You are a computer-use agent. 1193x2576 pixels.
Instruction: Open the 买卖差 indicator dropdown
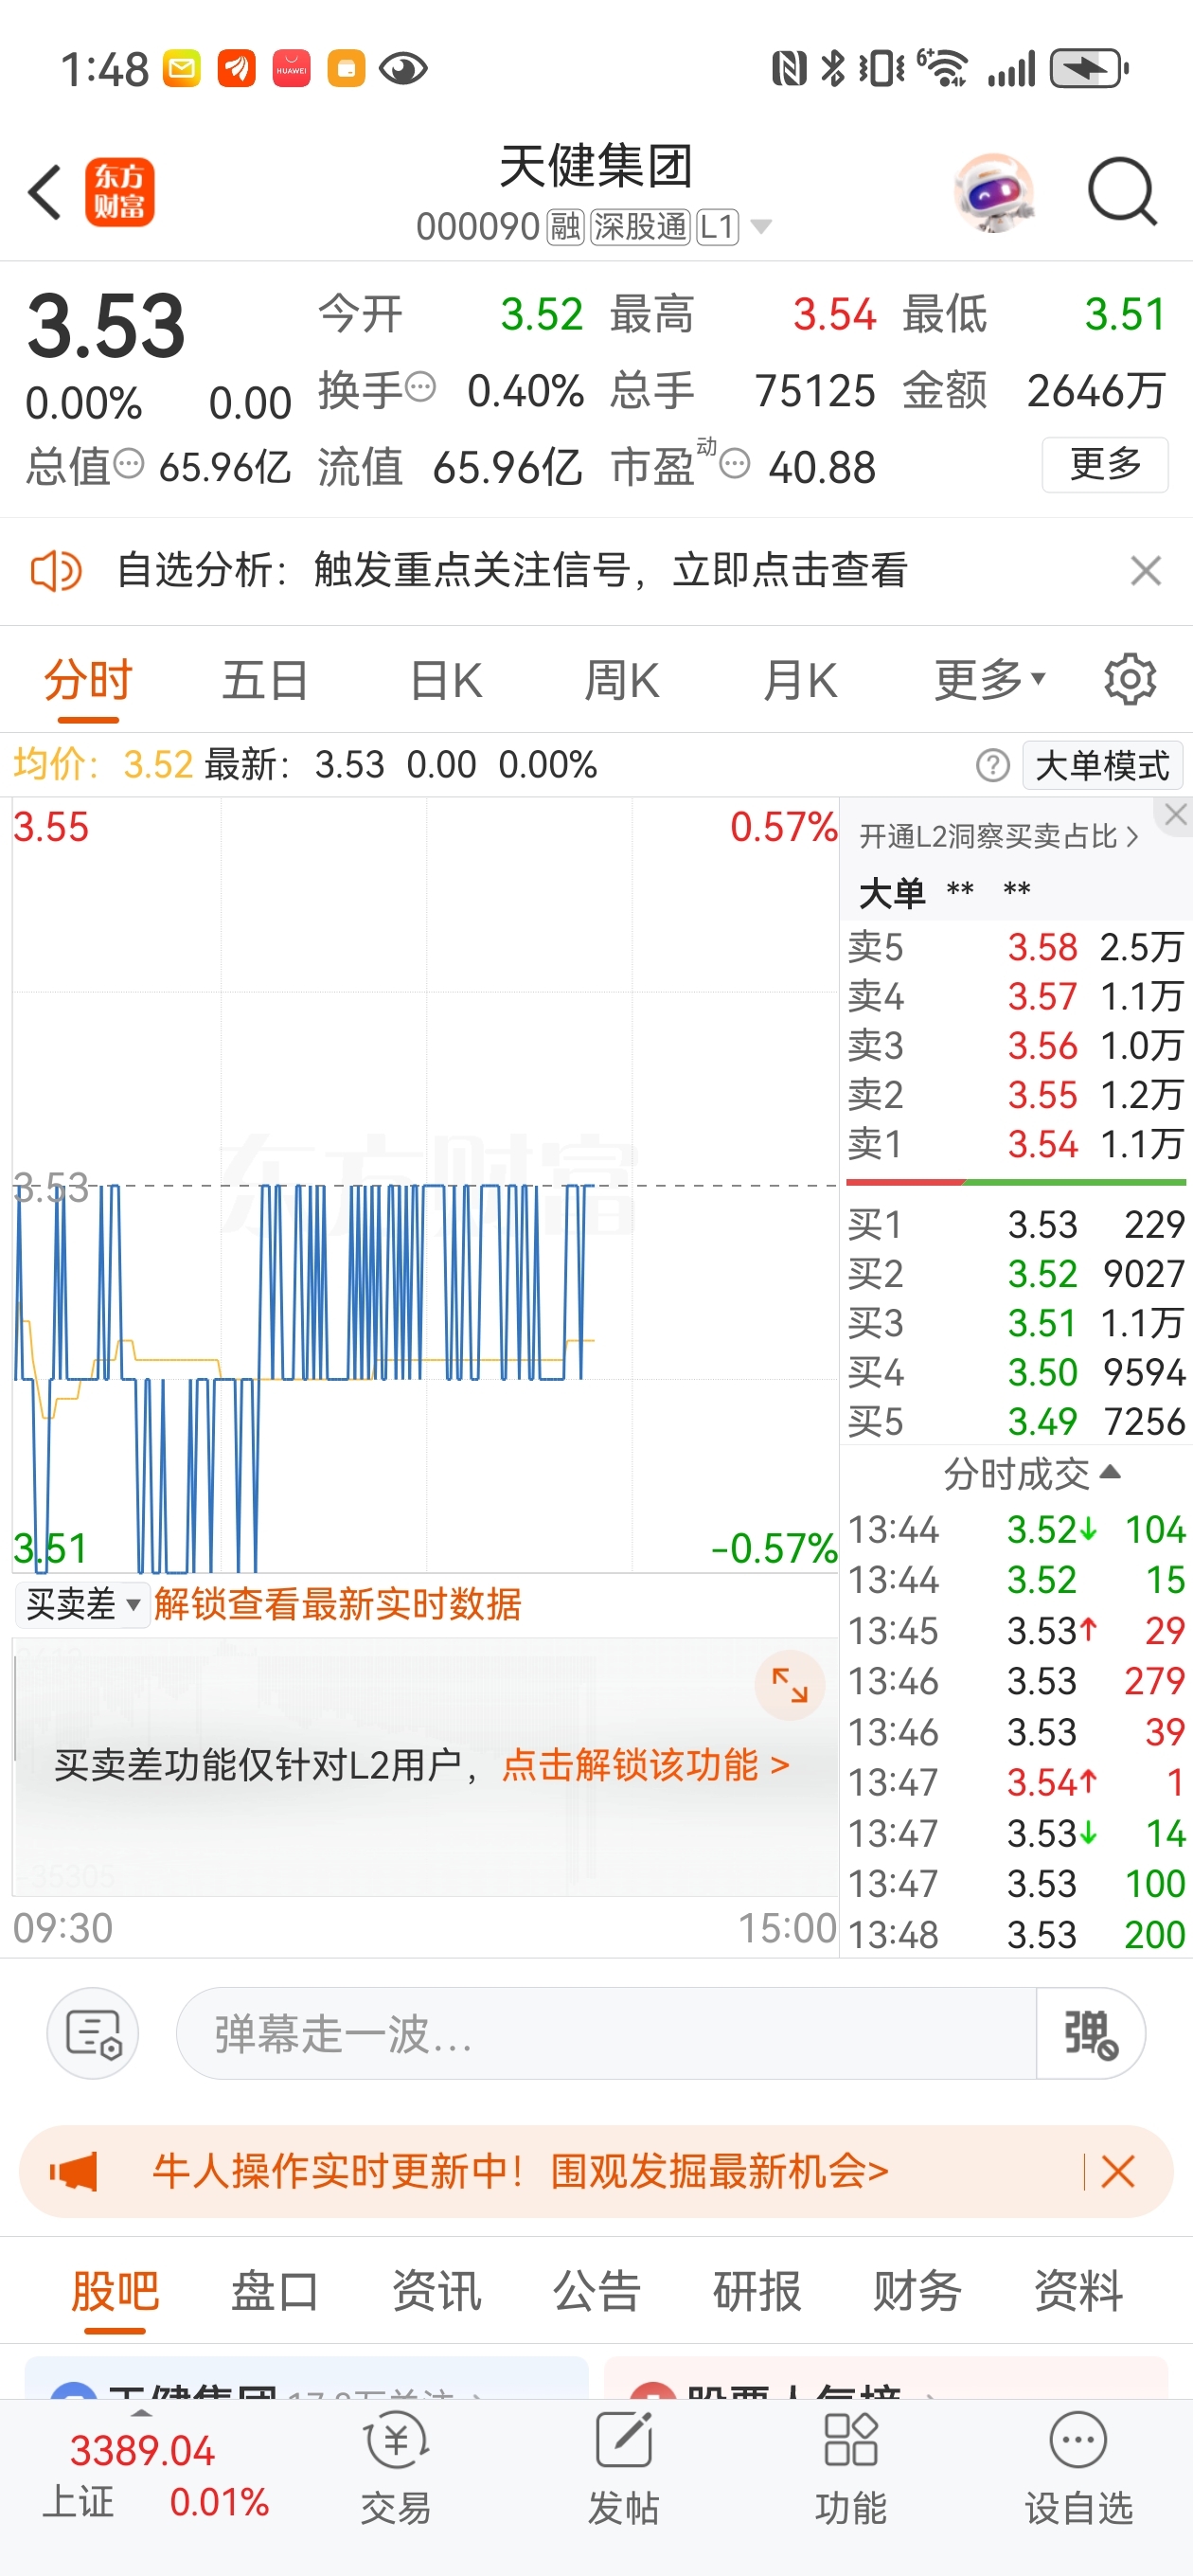(82, 1605)
